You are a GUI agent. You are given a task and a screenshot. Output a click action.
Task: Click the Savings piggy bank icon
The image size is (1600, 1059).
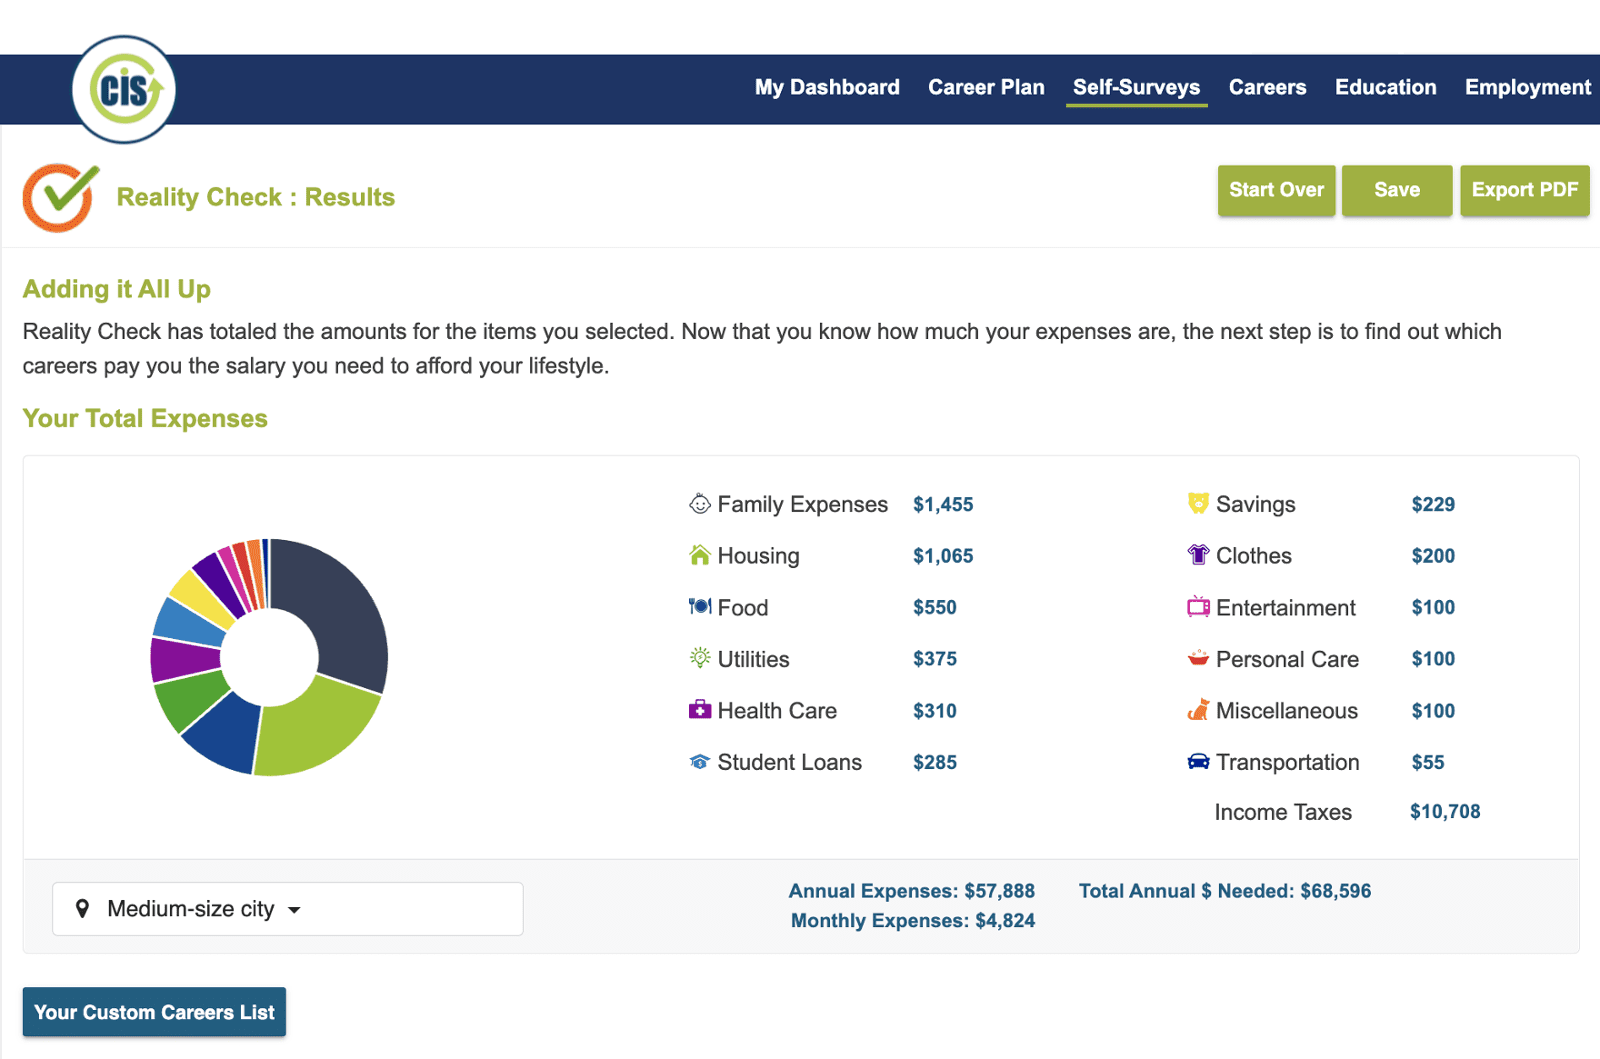pyautogui.click(x=1198, y=503)
